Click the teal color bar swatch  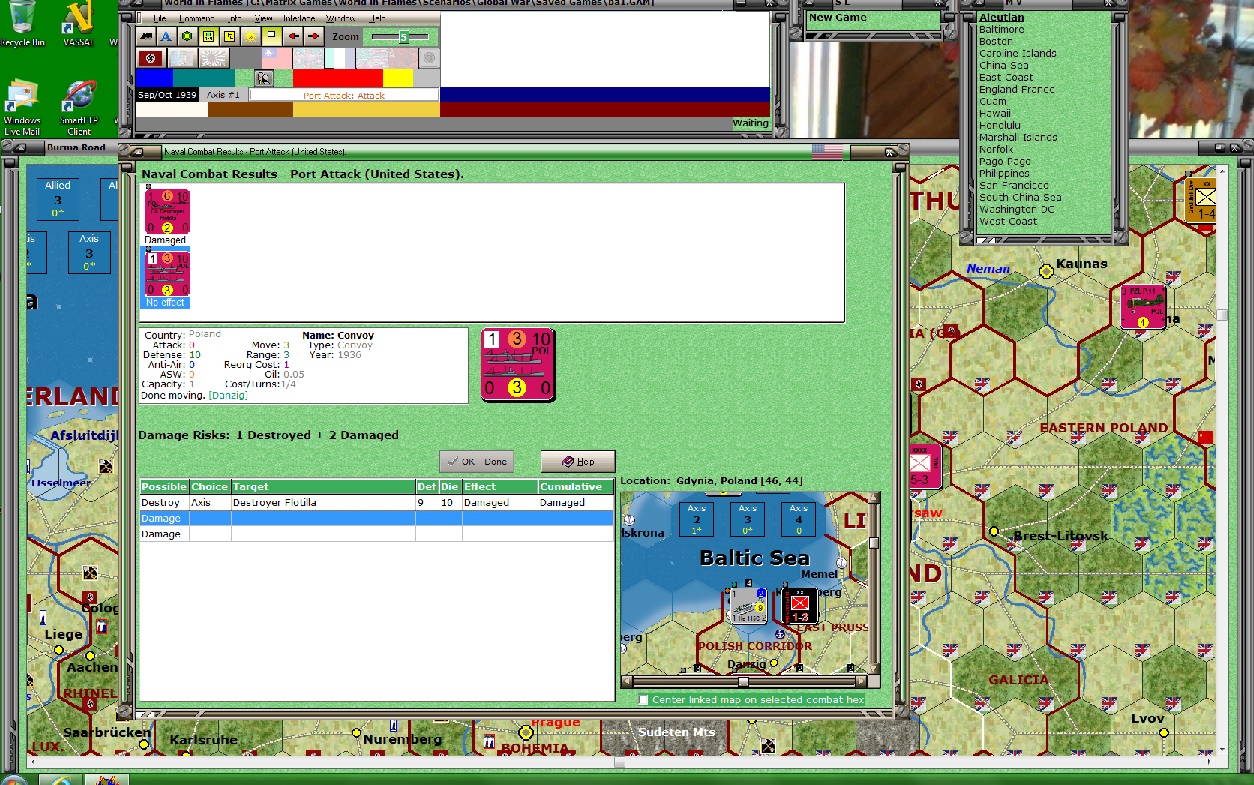pyautogui.click(x=204, y=77)
